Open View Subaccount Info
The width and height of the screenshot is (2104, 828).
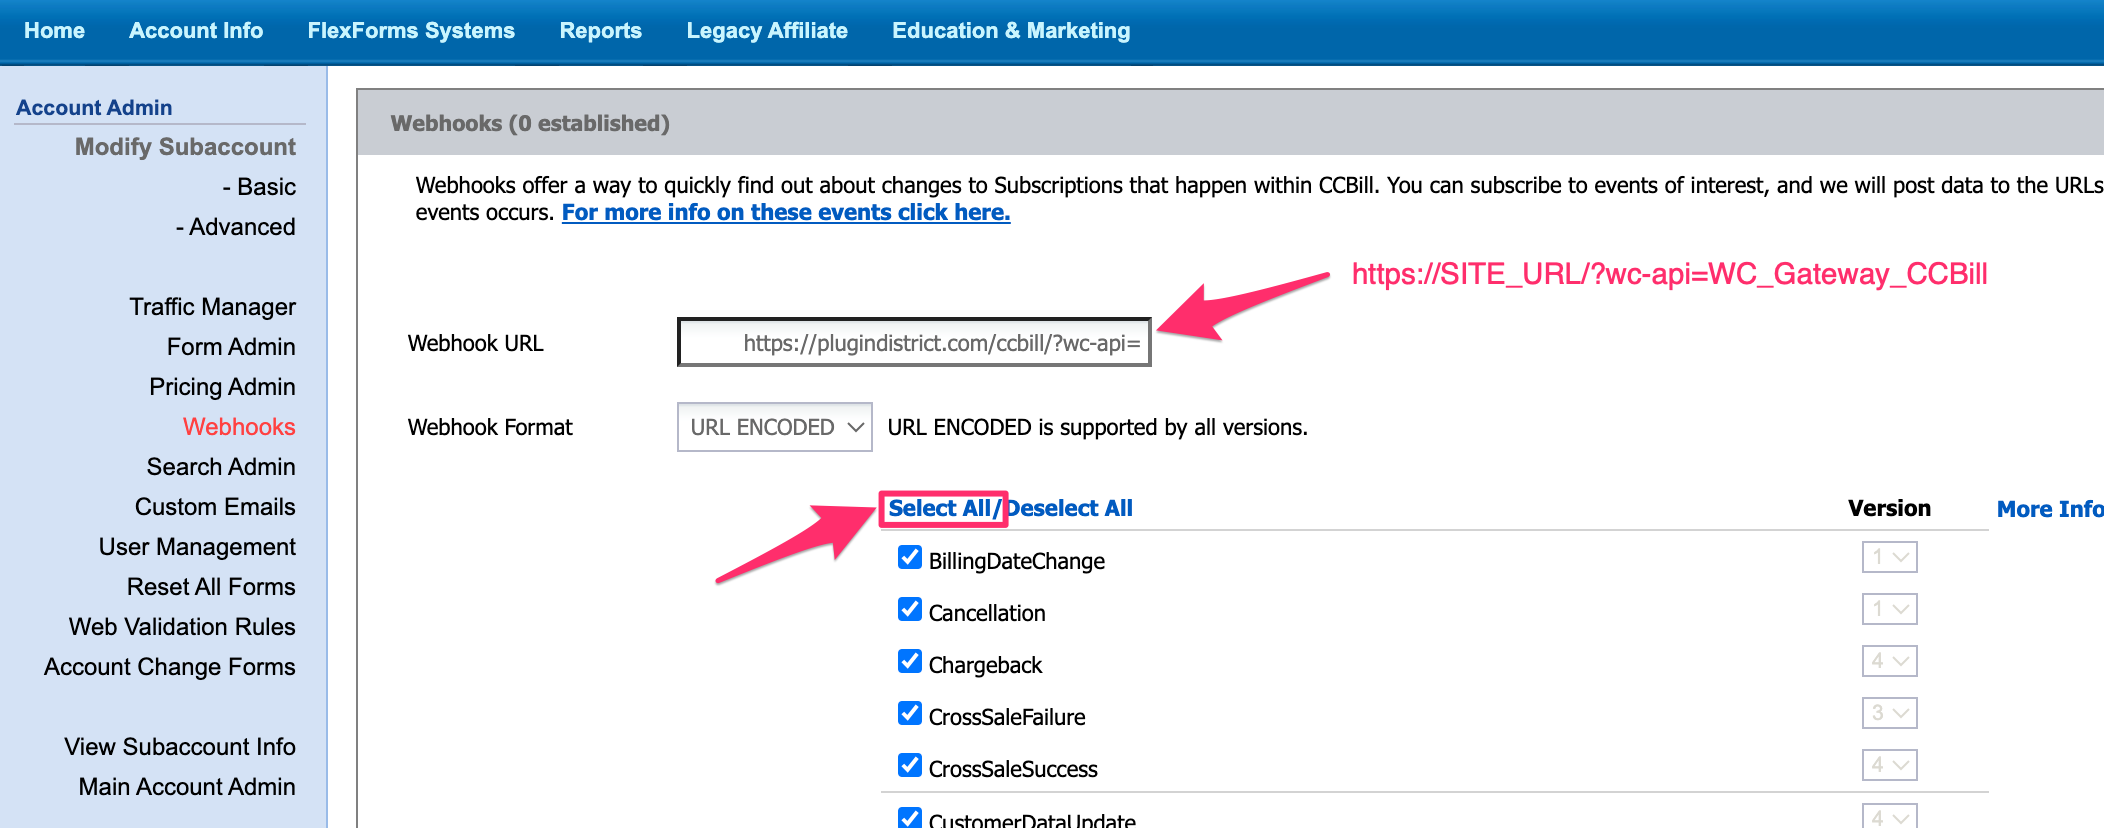tap(180, 747)
